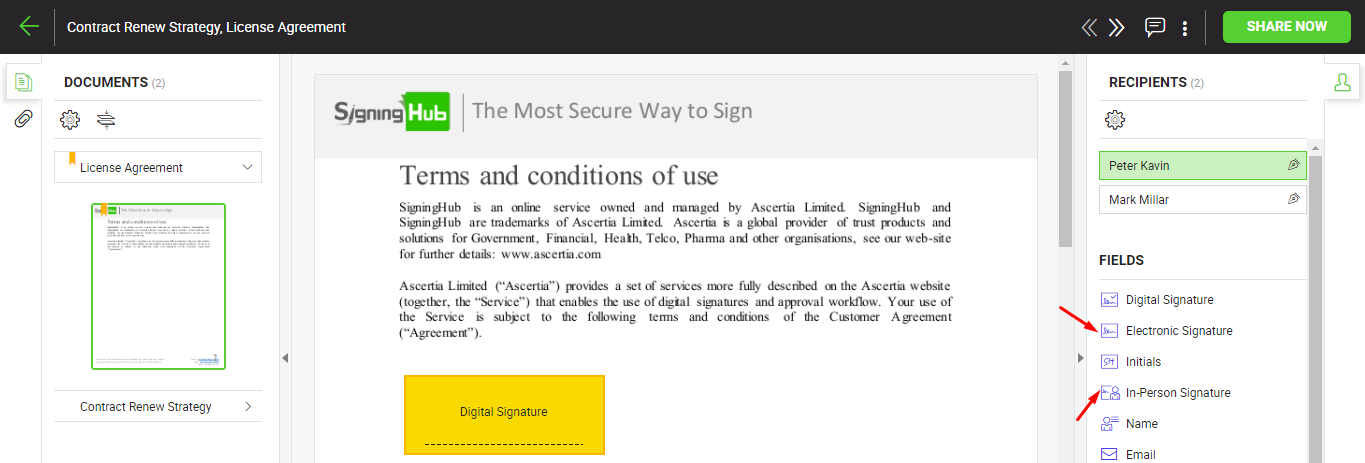The width and height of the screenshot is (1365, 463).
Task: Open the License Agreement page thumbnail
Action: [x=158, y=286]
